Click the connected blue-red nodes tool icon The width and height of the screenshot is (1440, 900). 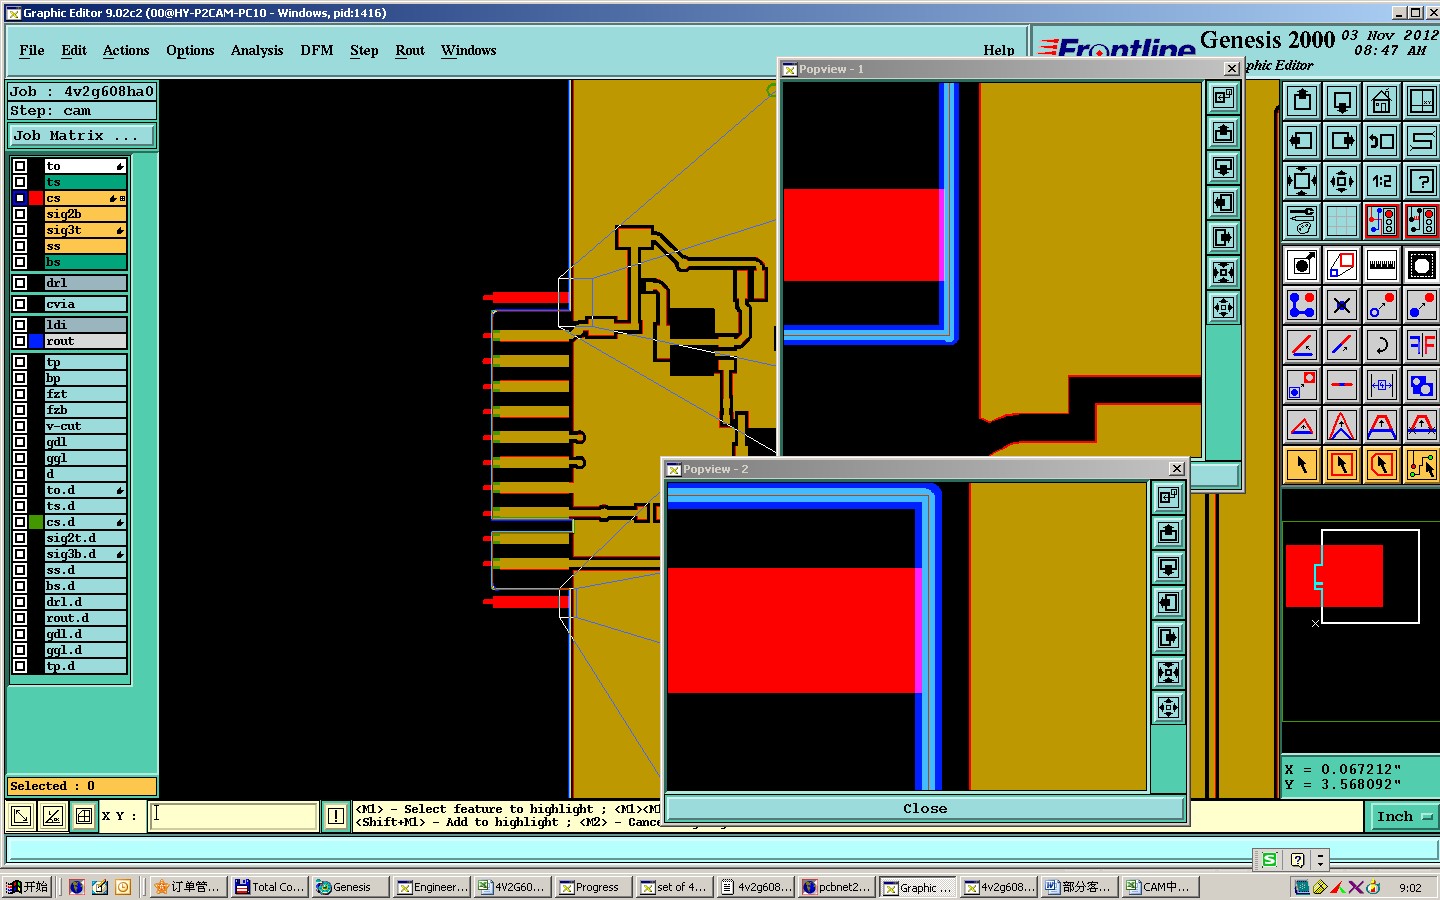pyautogui.click(x=1302, y=305)
